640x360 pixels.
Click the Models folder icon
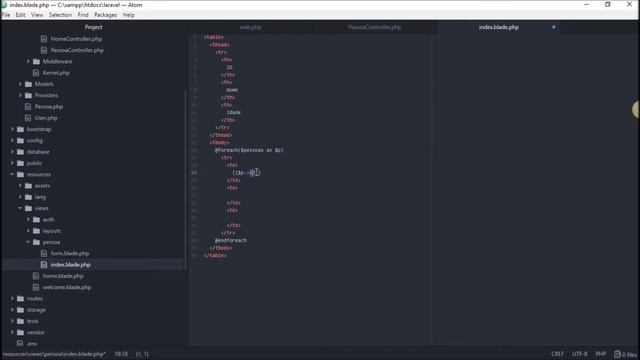click(28, 84)
